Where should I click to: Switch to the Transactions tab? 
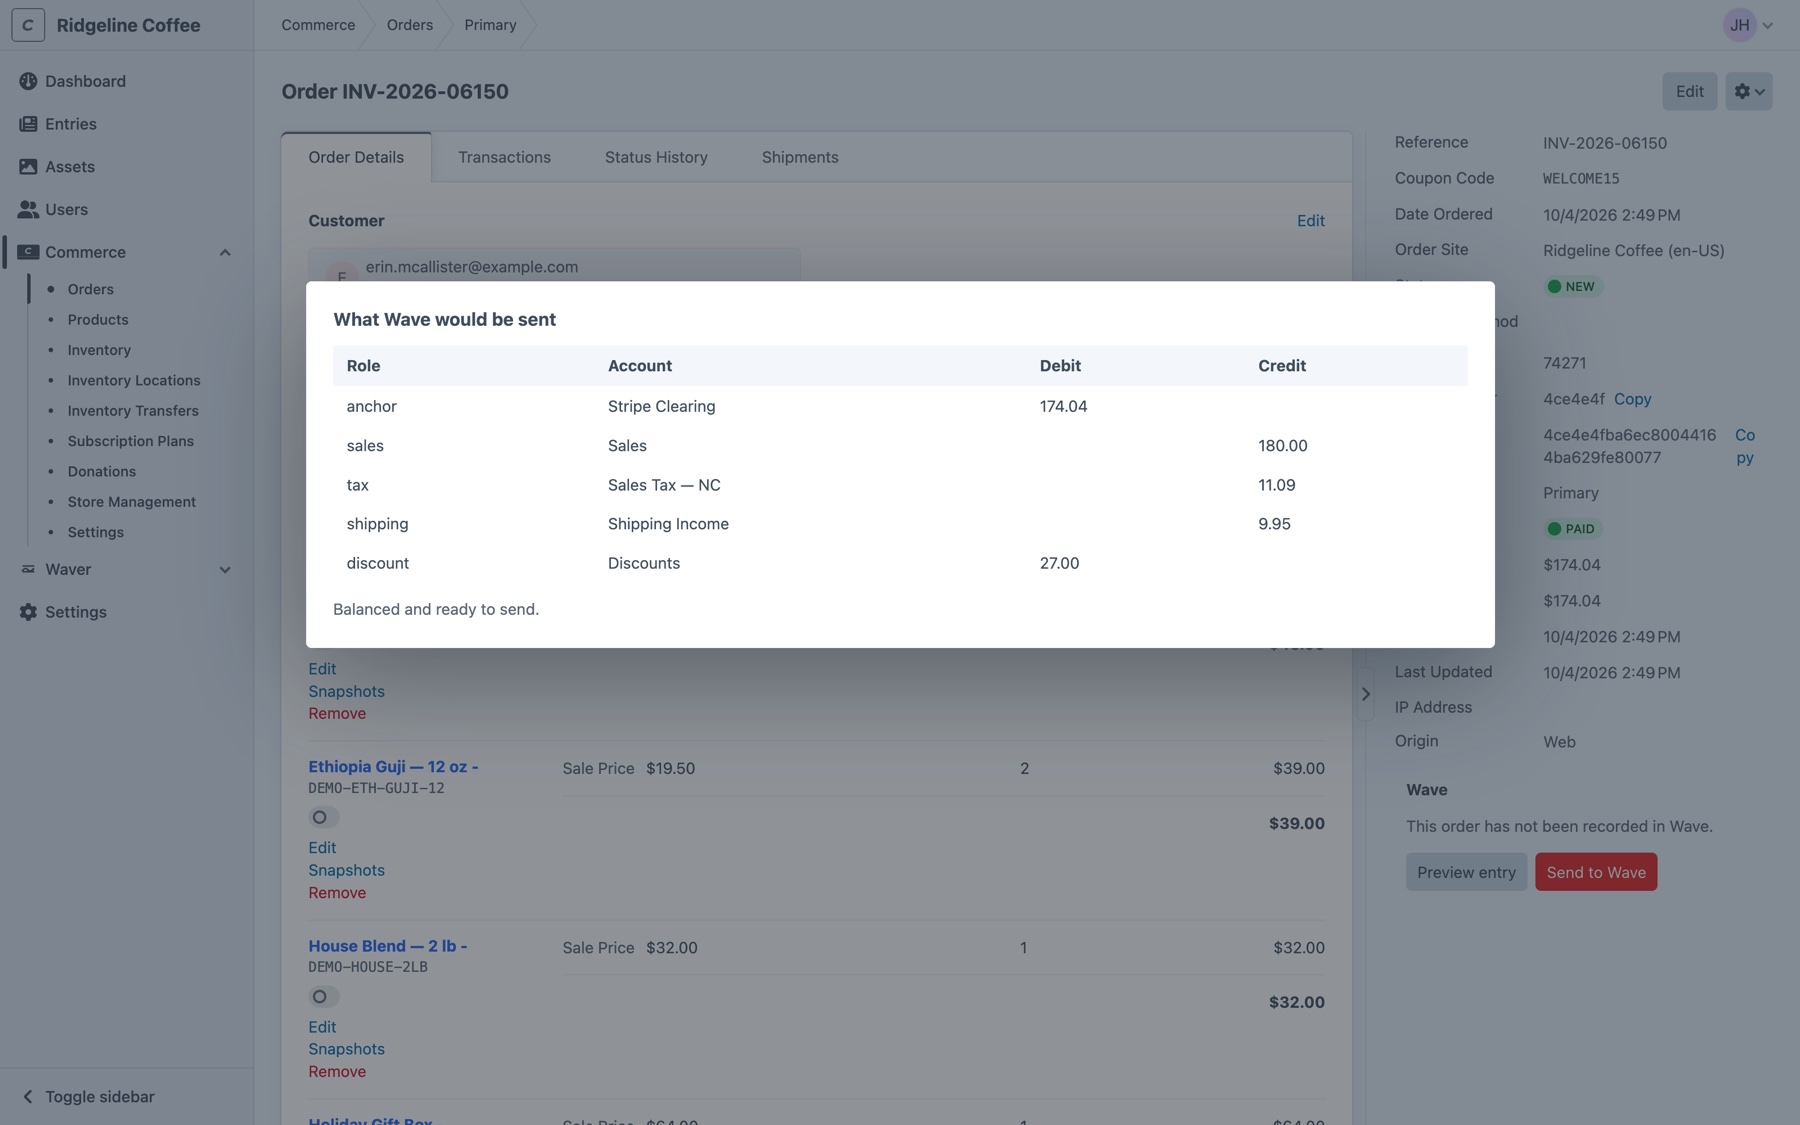tap(504, 157)
